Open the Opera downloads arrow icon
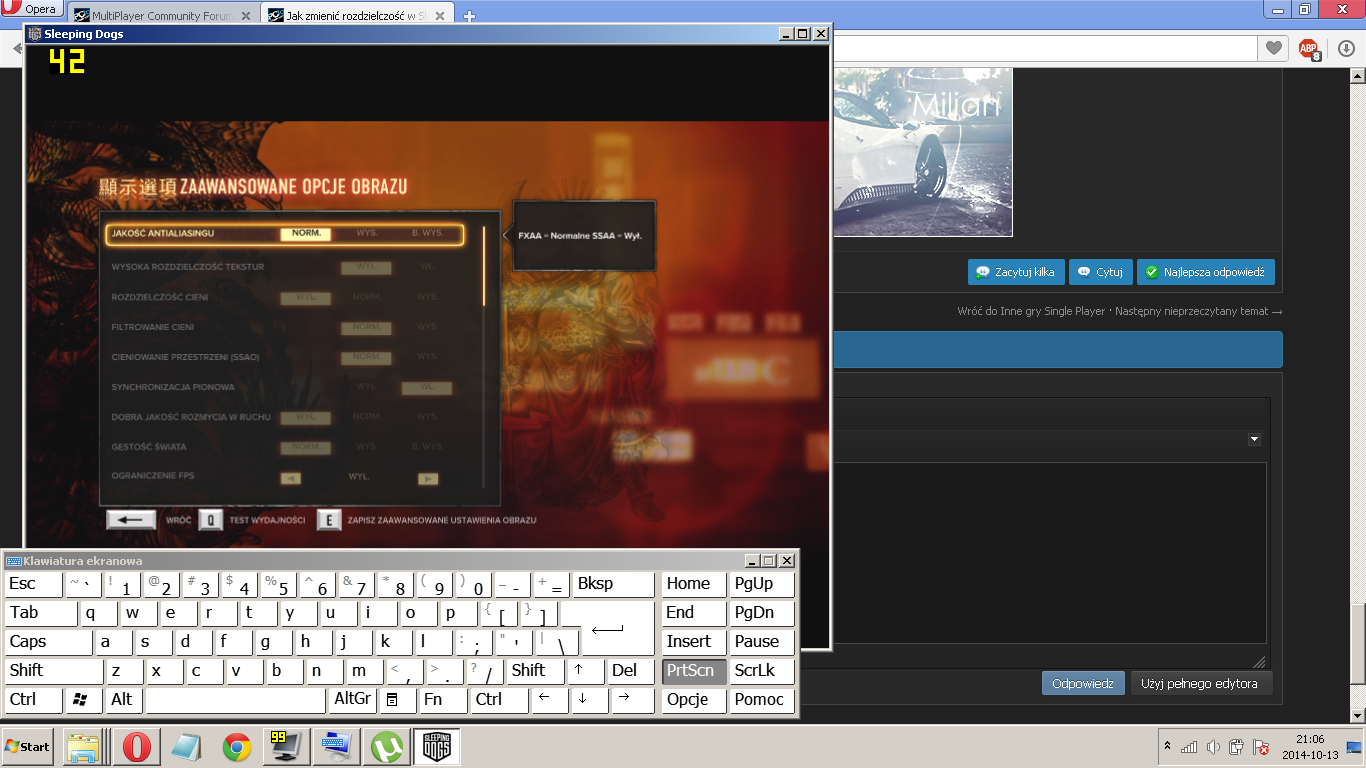This screenshot has height=768, width=1366. tap(1346, 48)
